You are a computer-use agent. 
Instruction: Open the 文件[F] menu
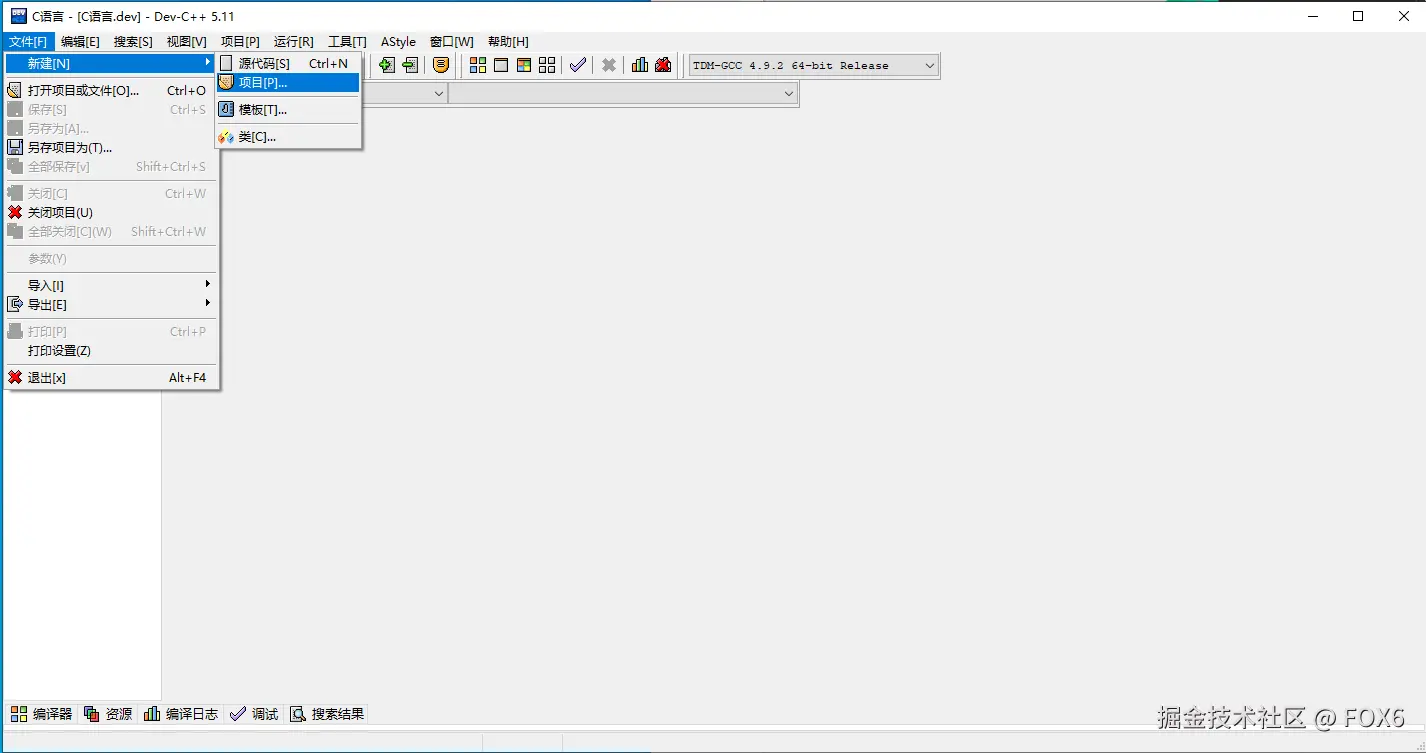28,41
